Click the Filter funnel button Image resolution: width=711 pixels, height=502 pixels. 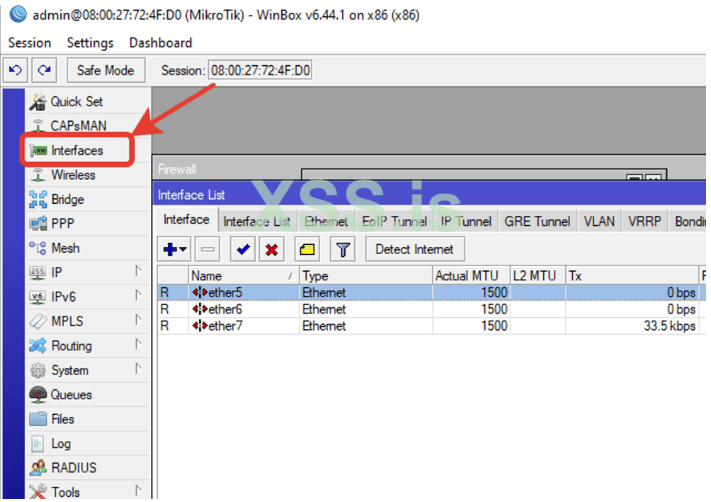[x=343, y=249]
